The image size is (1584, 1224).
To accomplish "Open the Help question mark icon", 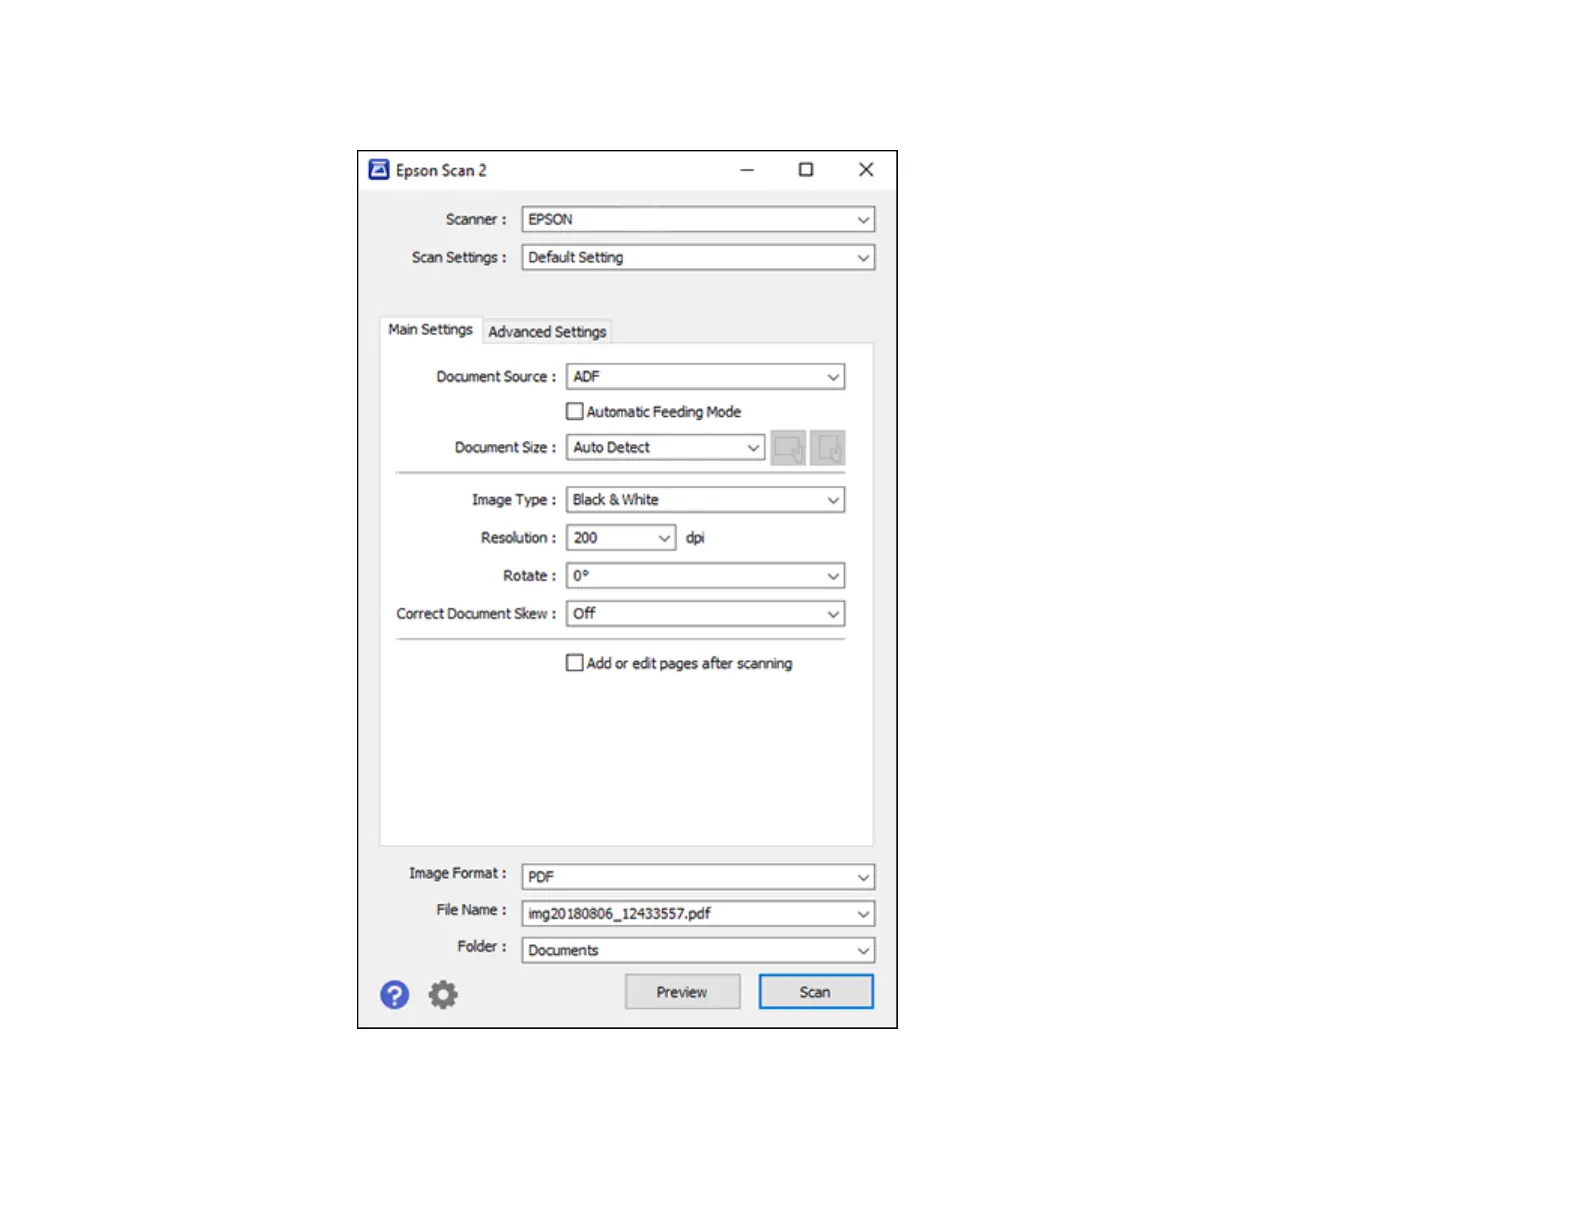I will coord(394,994).
